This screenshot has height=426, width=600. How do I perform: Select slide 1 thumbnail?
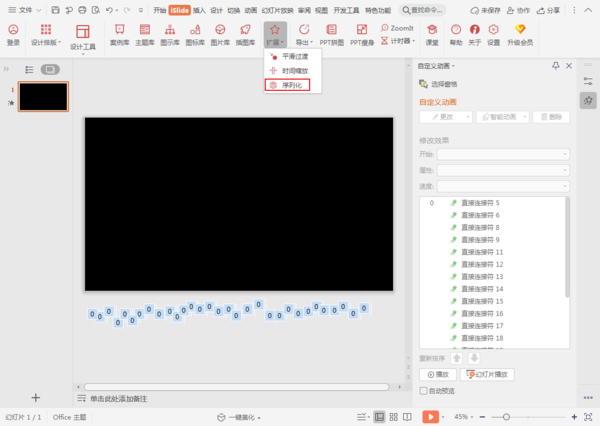click(43, 96)
